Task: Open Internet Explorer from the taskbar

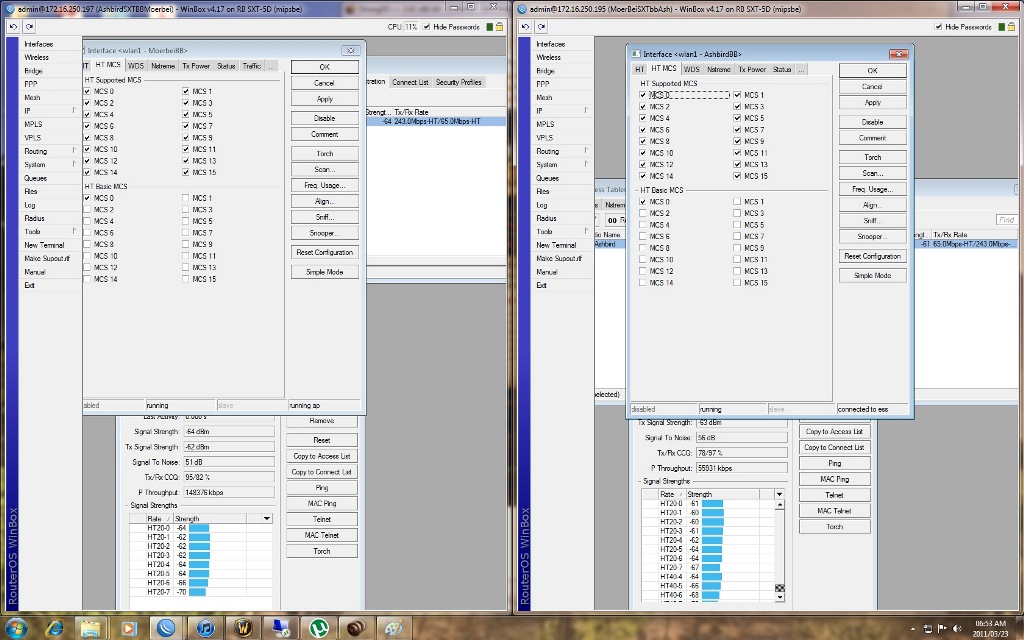Action: (x=54, y=627)
